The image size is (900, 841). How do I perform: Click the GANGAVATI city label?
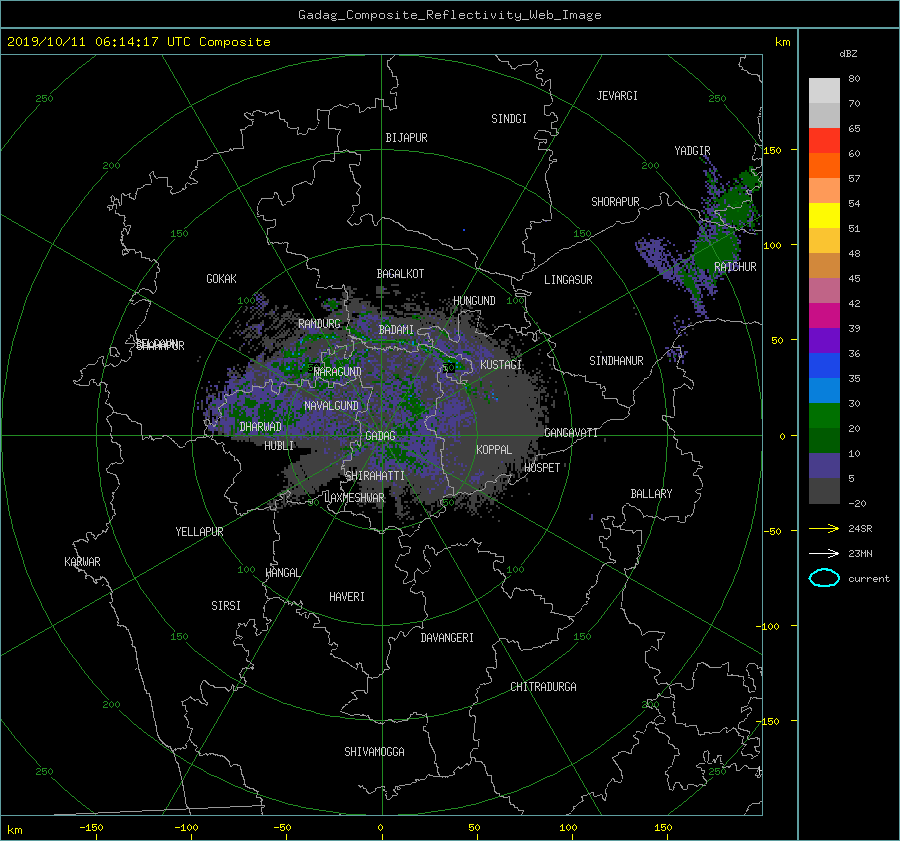571,432
